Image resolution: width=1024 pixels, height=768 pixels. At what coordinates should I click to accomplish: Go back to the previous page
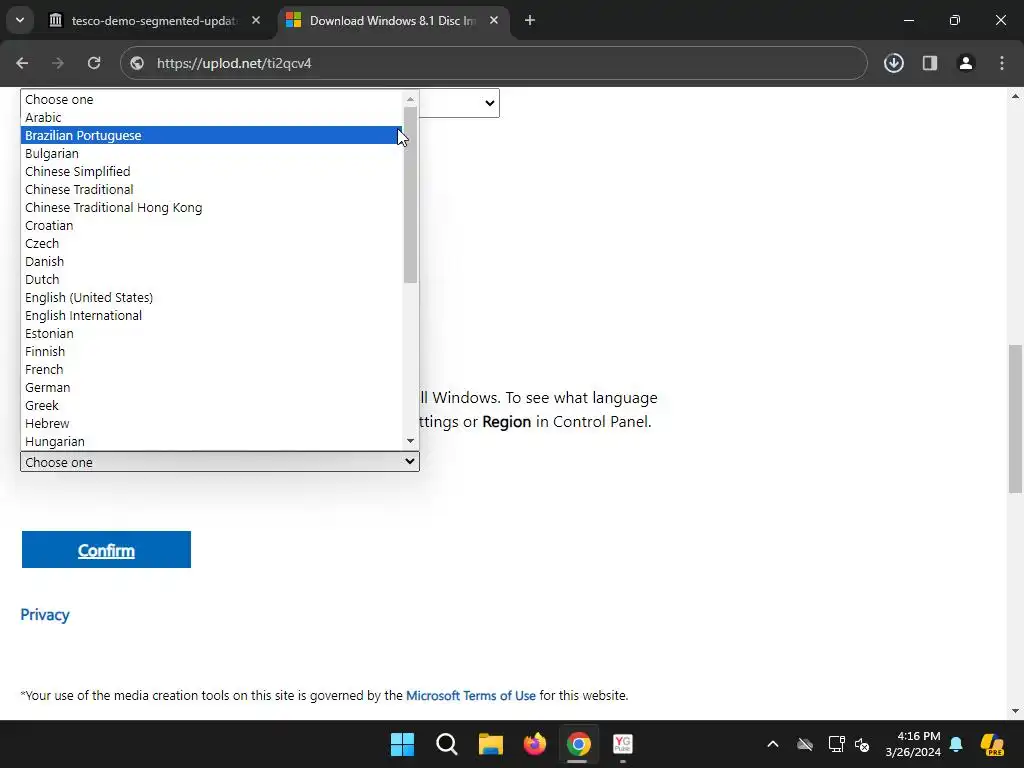pos(22,63)
